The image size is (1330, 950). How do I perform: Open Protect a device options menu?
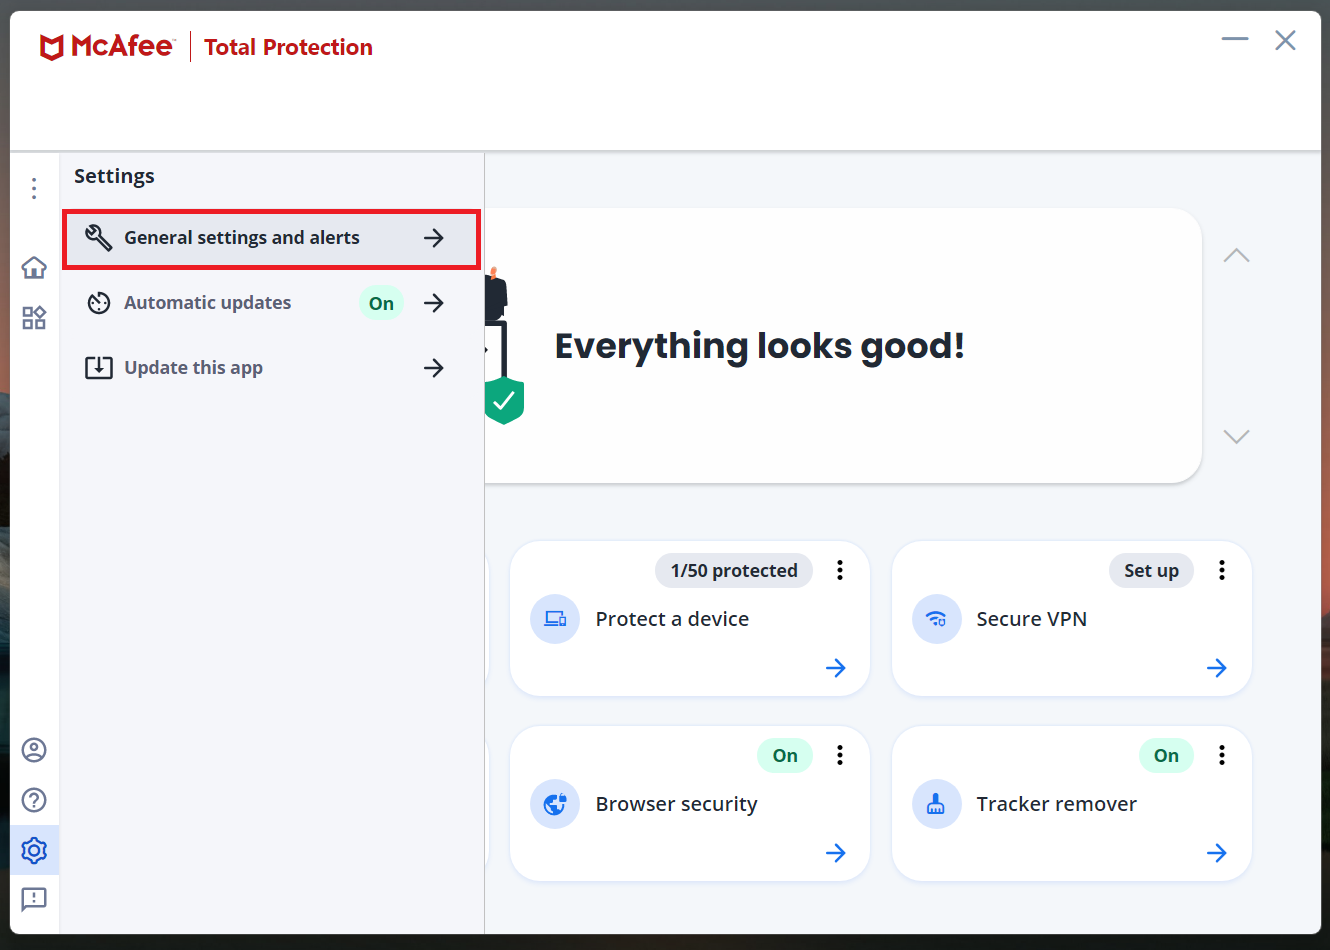(x=840, y=570)
